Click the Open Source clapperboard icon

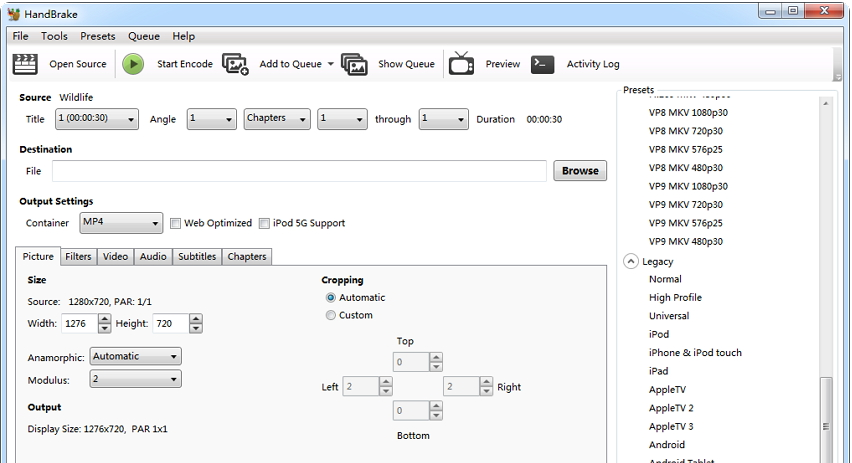click(25, 64)
